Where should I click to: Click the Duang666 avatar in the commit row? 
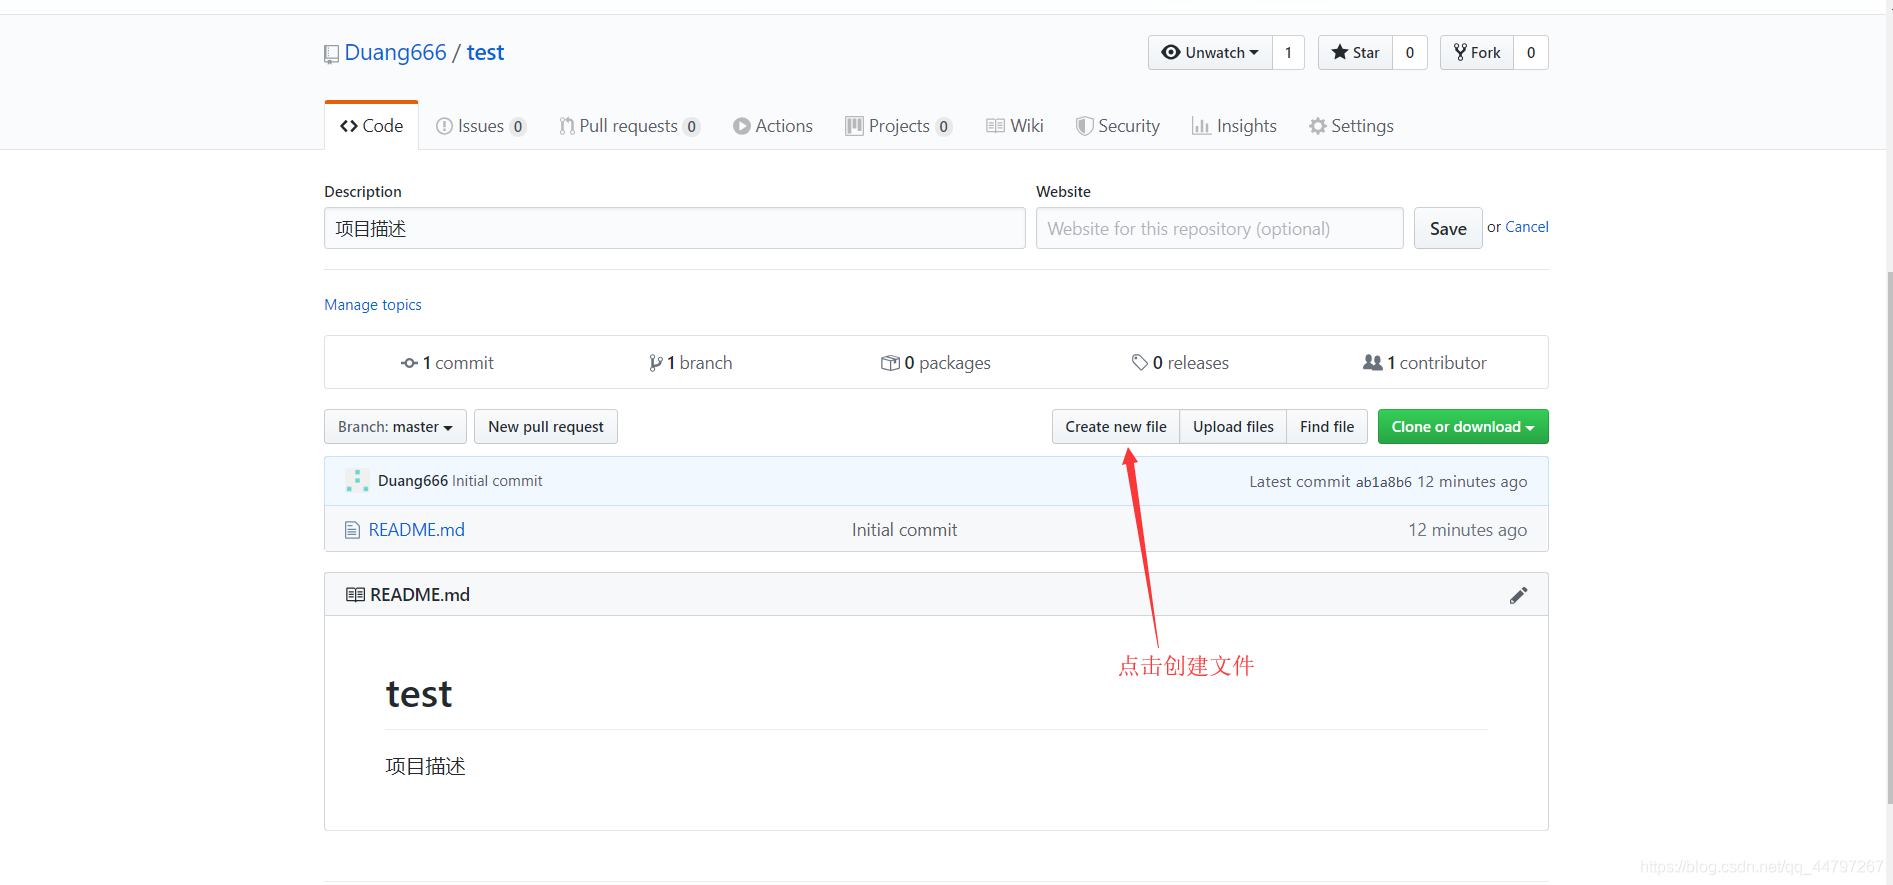pyautogui.click(x=357, y=481)
